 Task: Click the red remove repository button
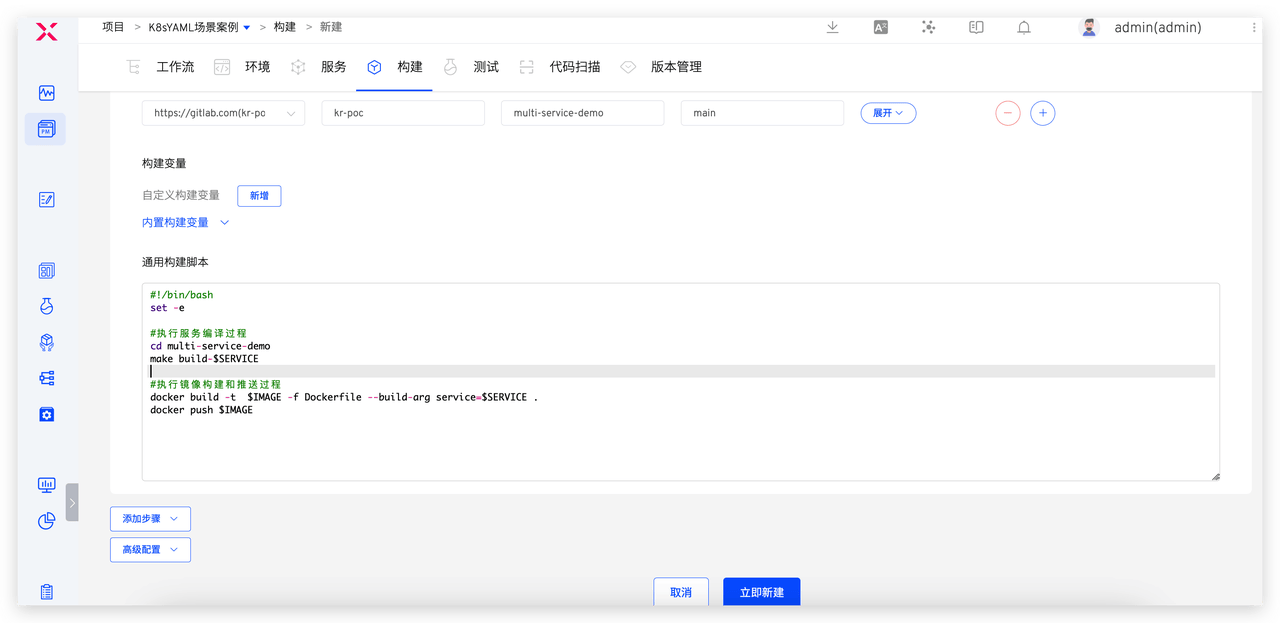1007,113
